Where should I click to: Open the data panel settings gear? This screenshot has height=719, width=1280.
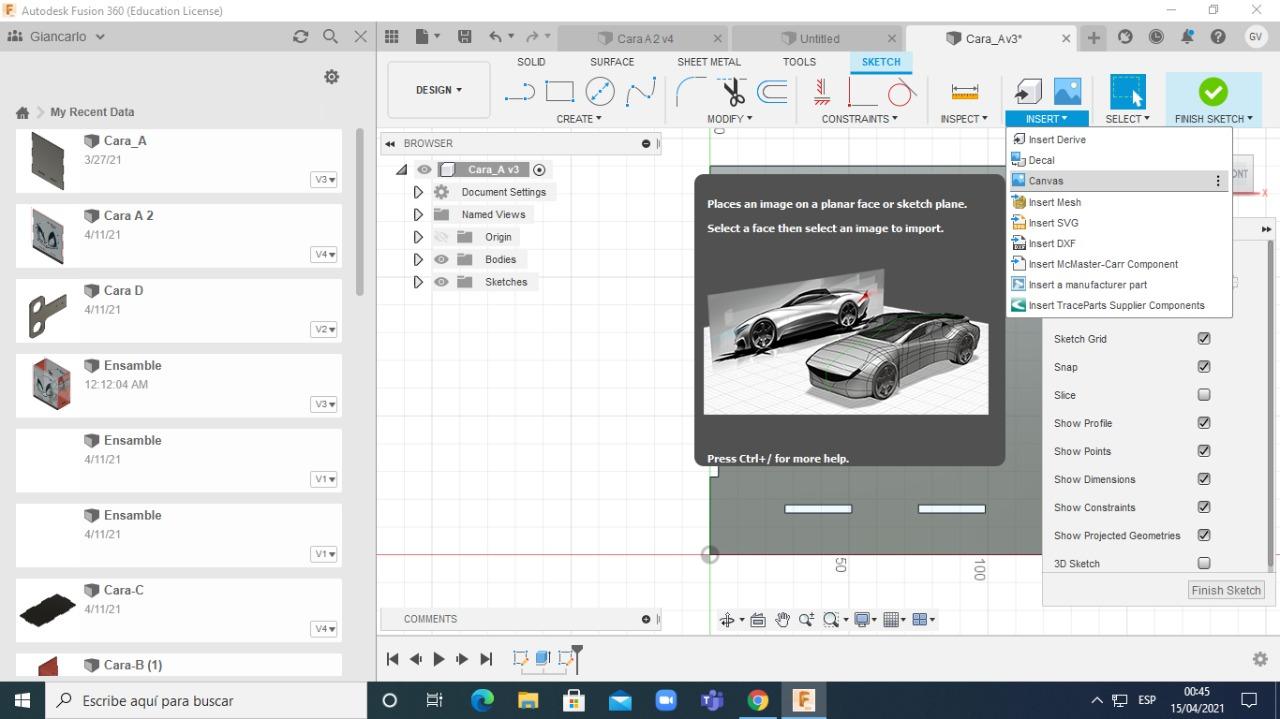(332, 77)
